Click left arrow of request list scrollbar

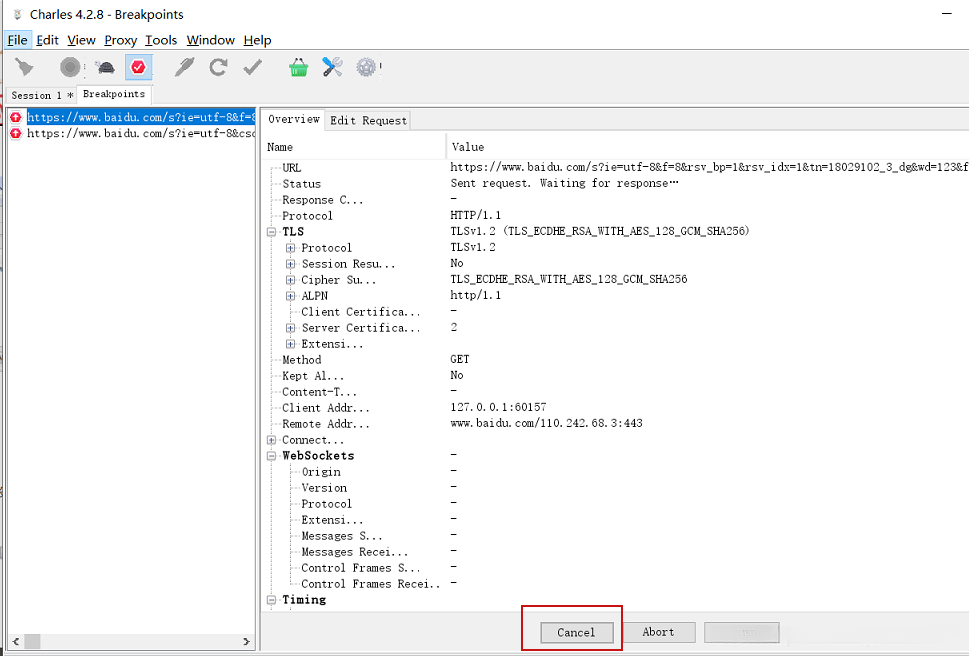point(16,641)
